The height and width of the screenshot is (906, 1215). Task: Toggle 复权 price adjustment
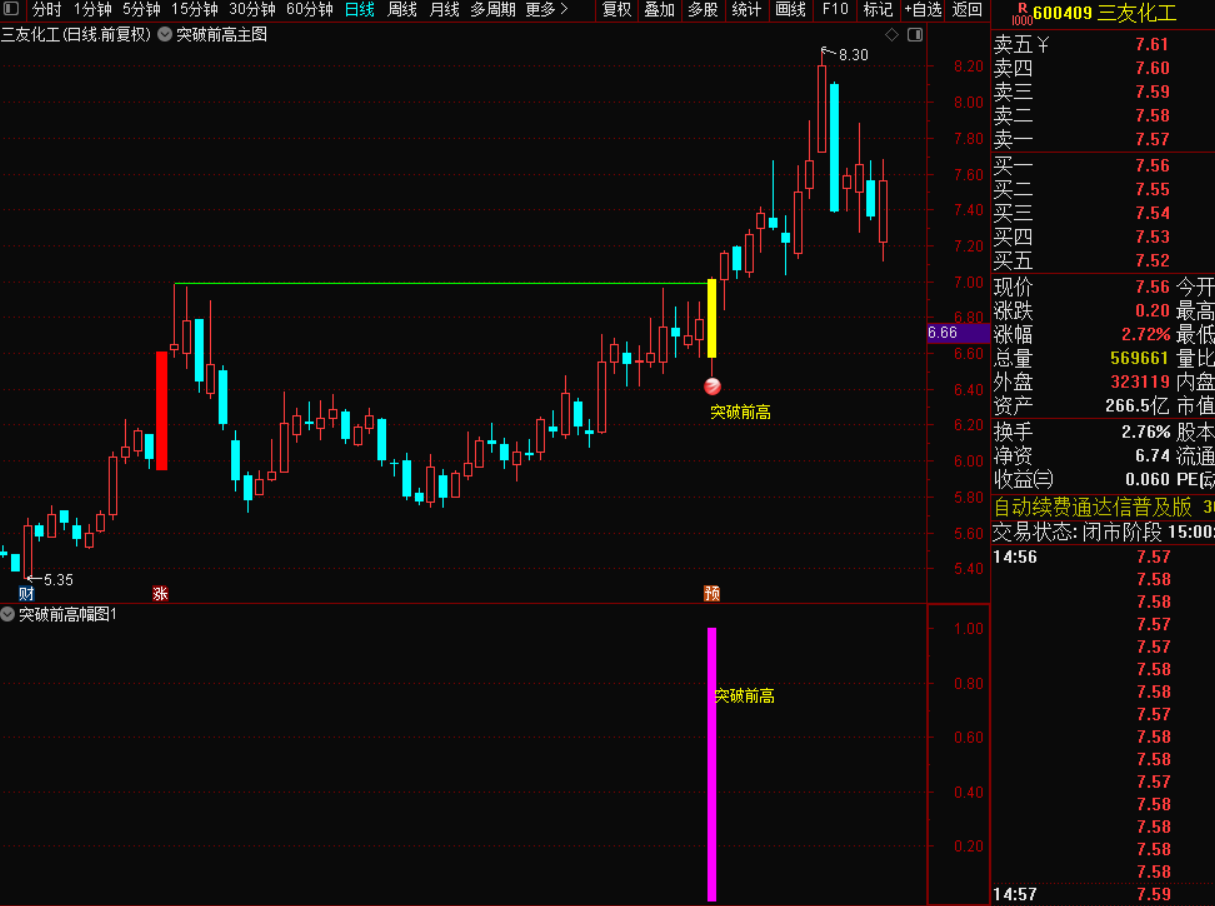617,10
